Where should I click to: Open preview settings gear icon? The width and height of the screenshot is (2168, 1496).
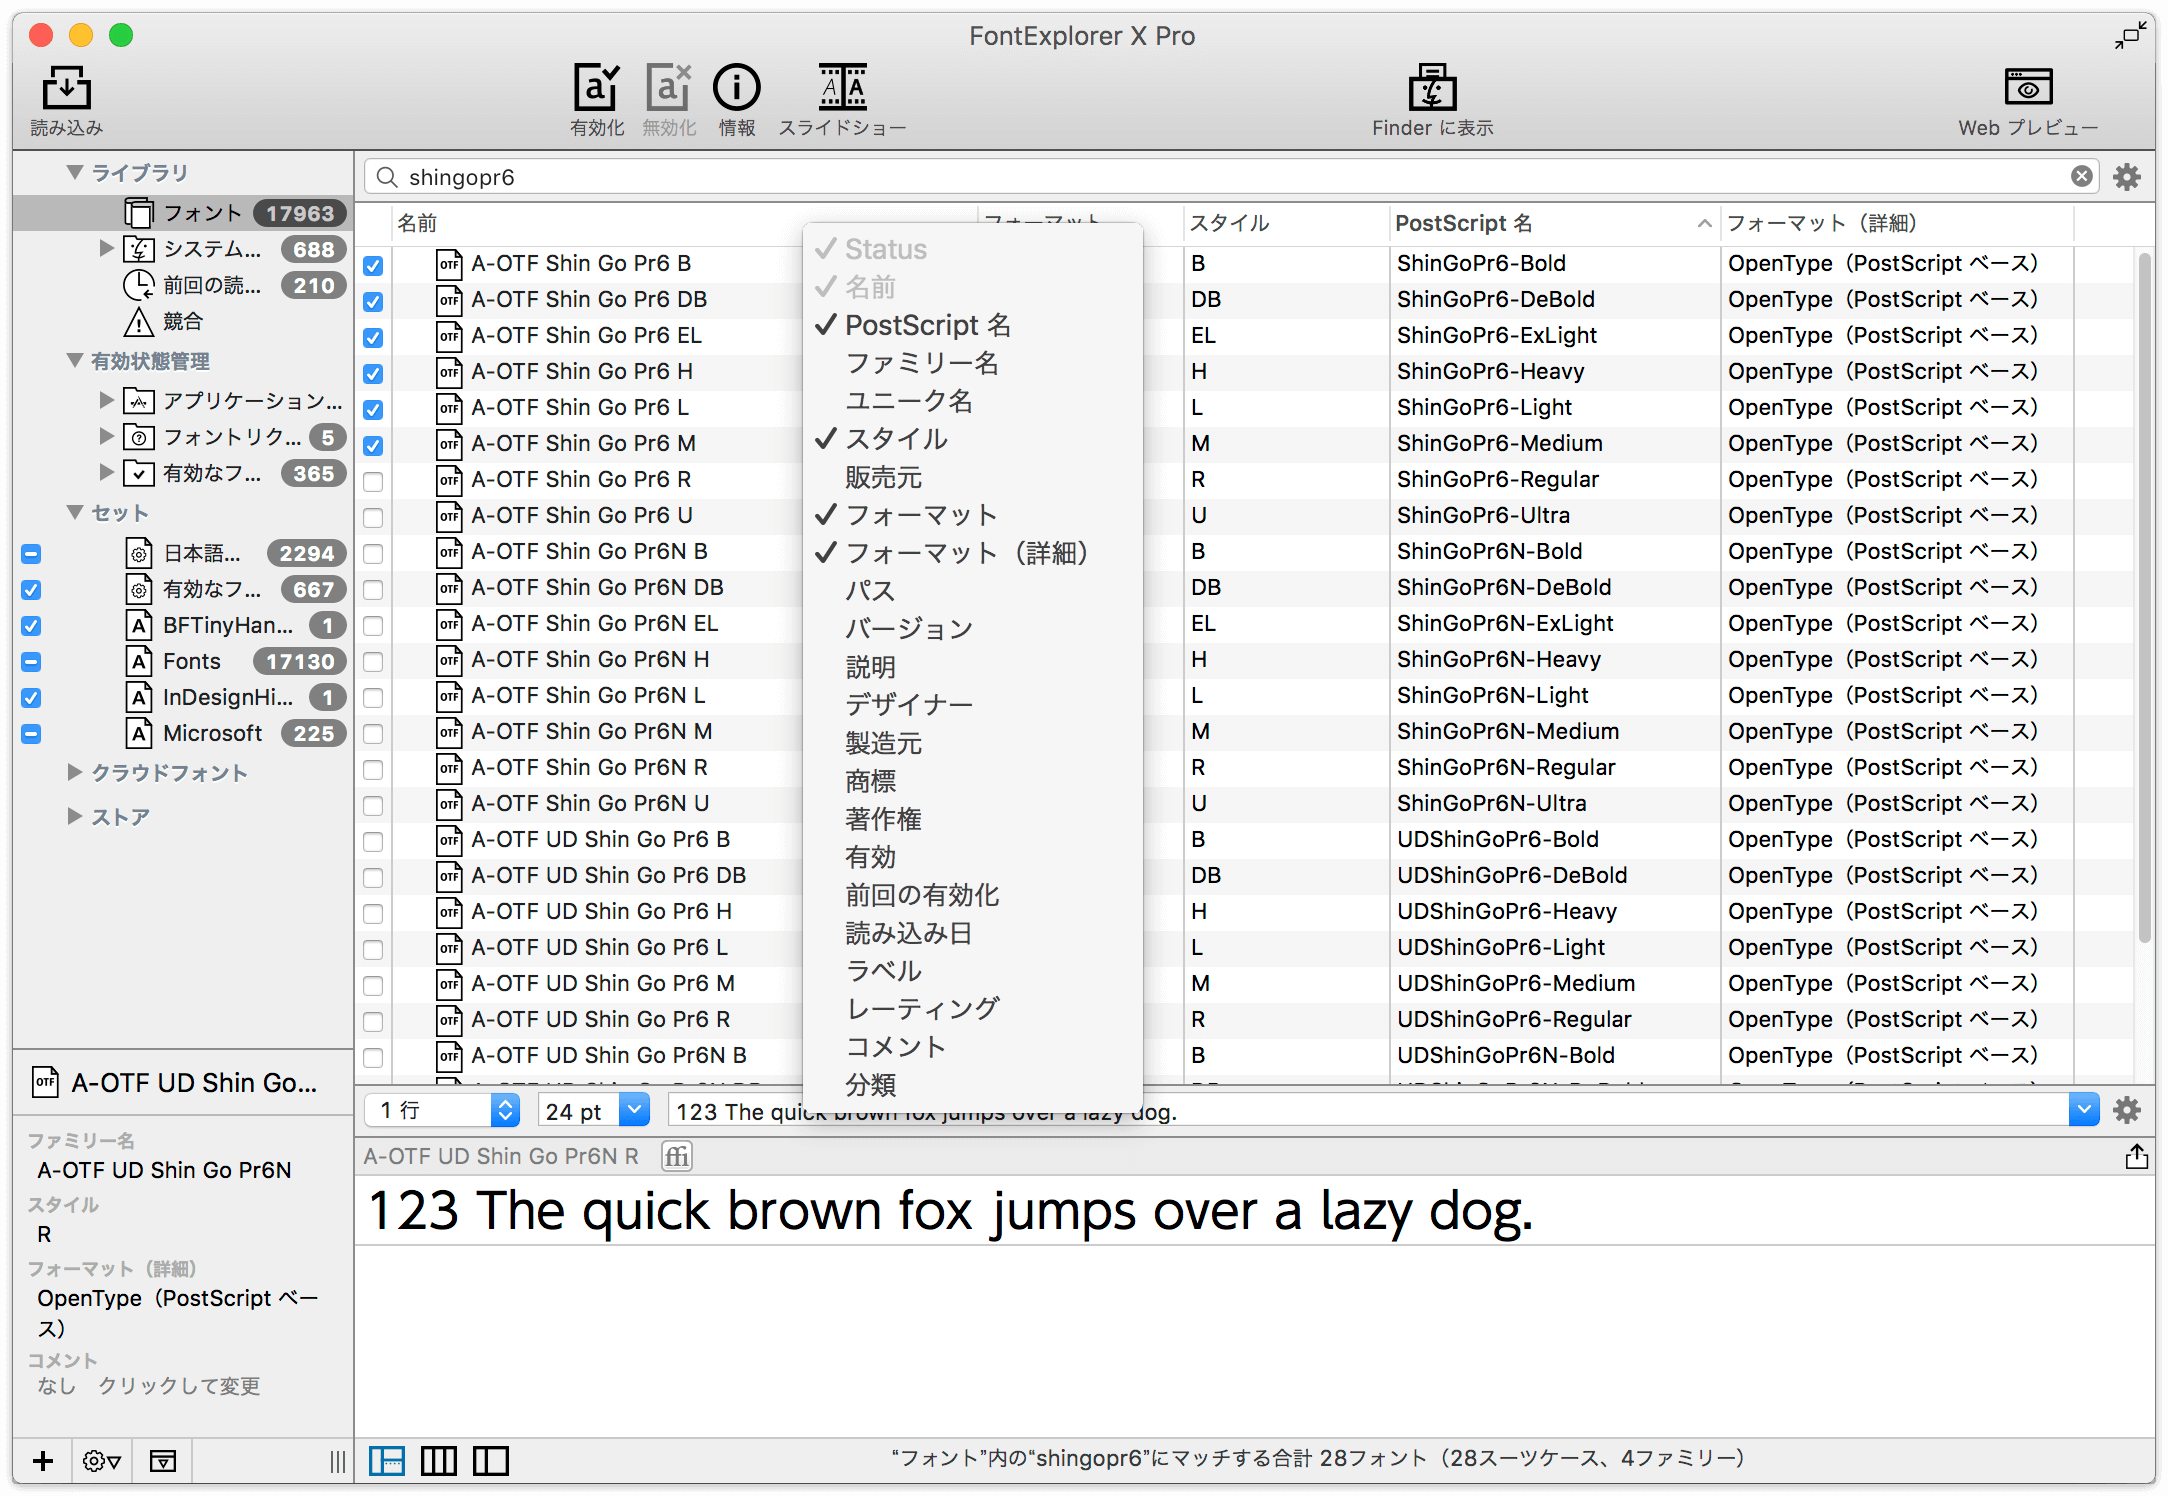[2126, 1110]
